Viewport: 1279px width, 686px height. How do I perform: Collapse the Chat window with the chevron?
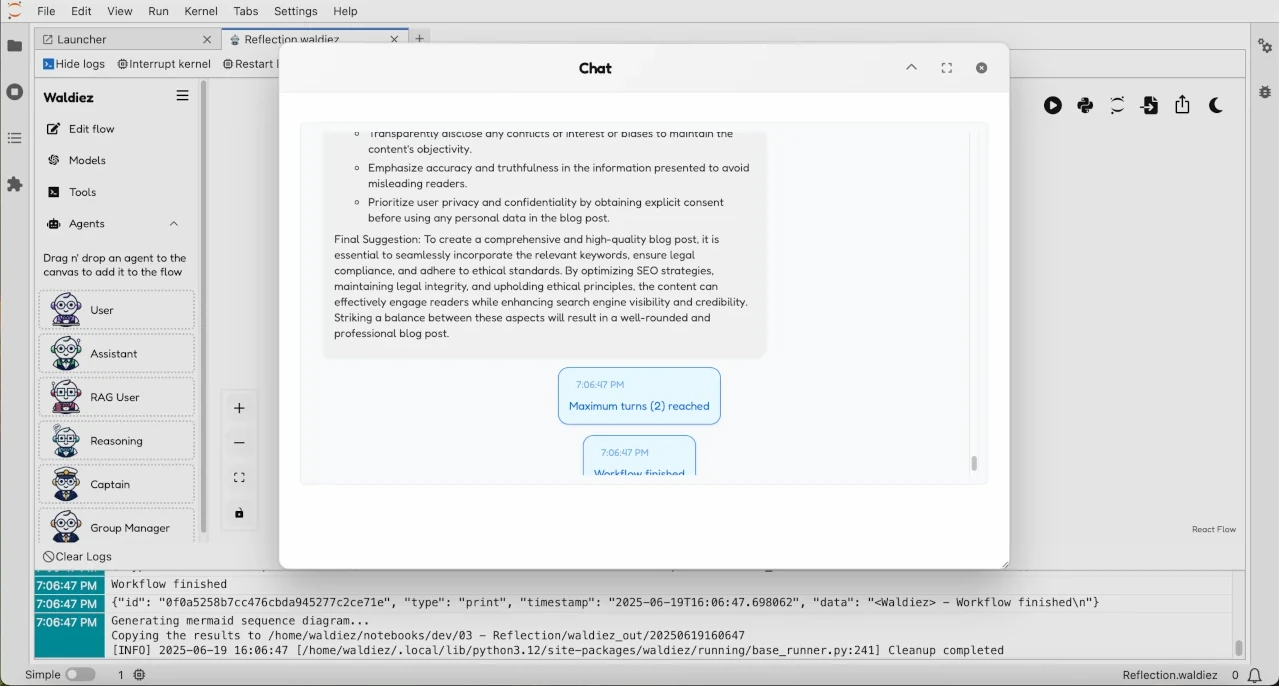(911, 67)
